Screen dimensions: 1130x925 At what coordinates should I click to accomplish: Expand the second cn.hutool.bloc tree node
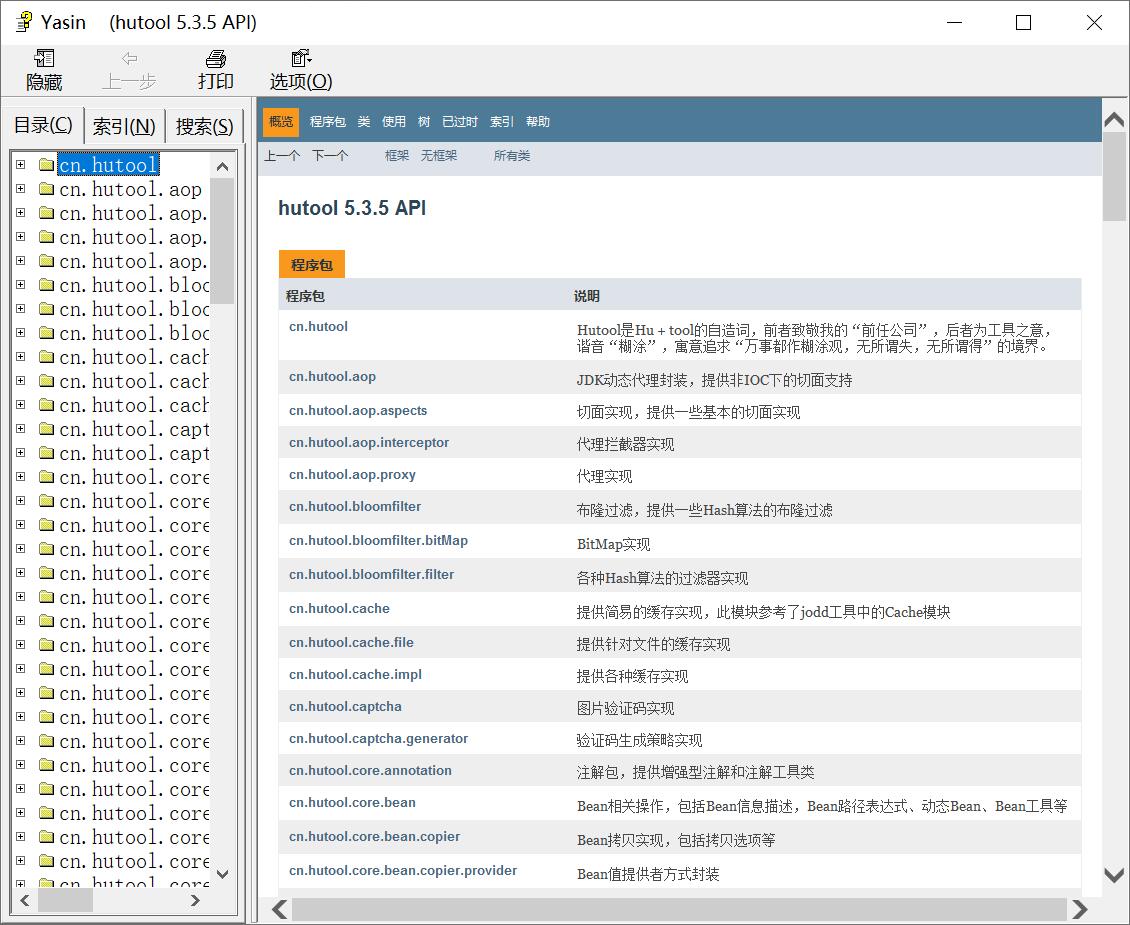pyautogui.click(x=20, y=308)
